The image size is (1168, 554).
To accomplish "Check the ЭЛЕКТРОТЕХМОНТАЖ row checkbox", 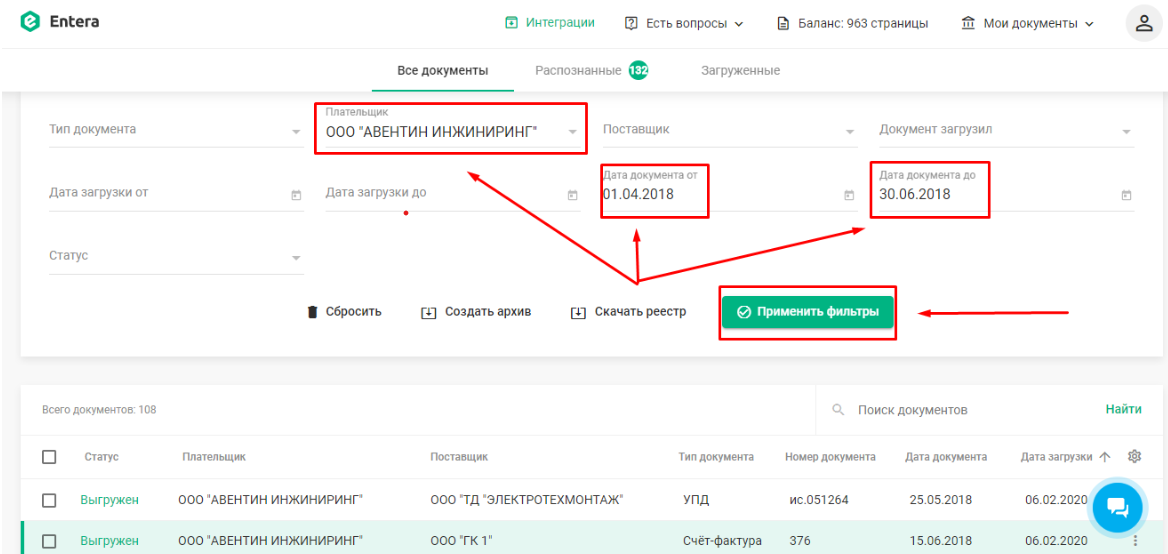I will tap(49, 500).
